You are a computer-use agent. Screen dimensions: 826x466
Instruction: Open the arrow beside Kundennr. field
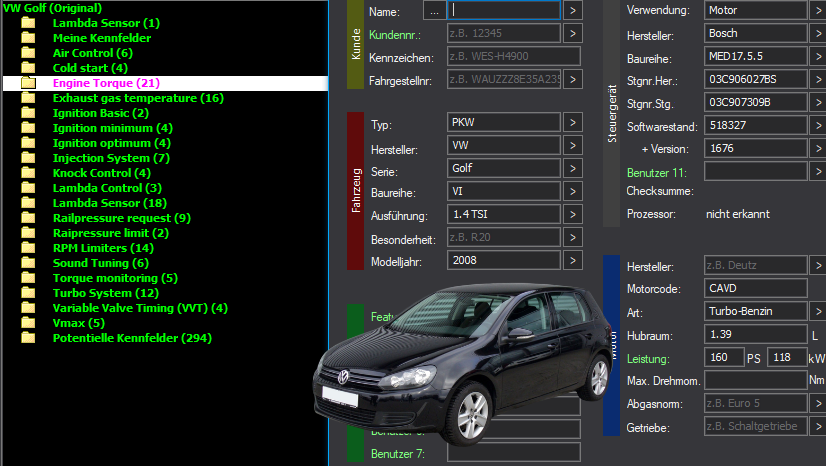[573, 33]
